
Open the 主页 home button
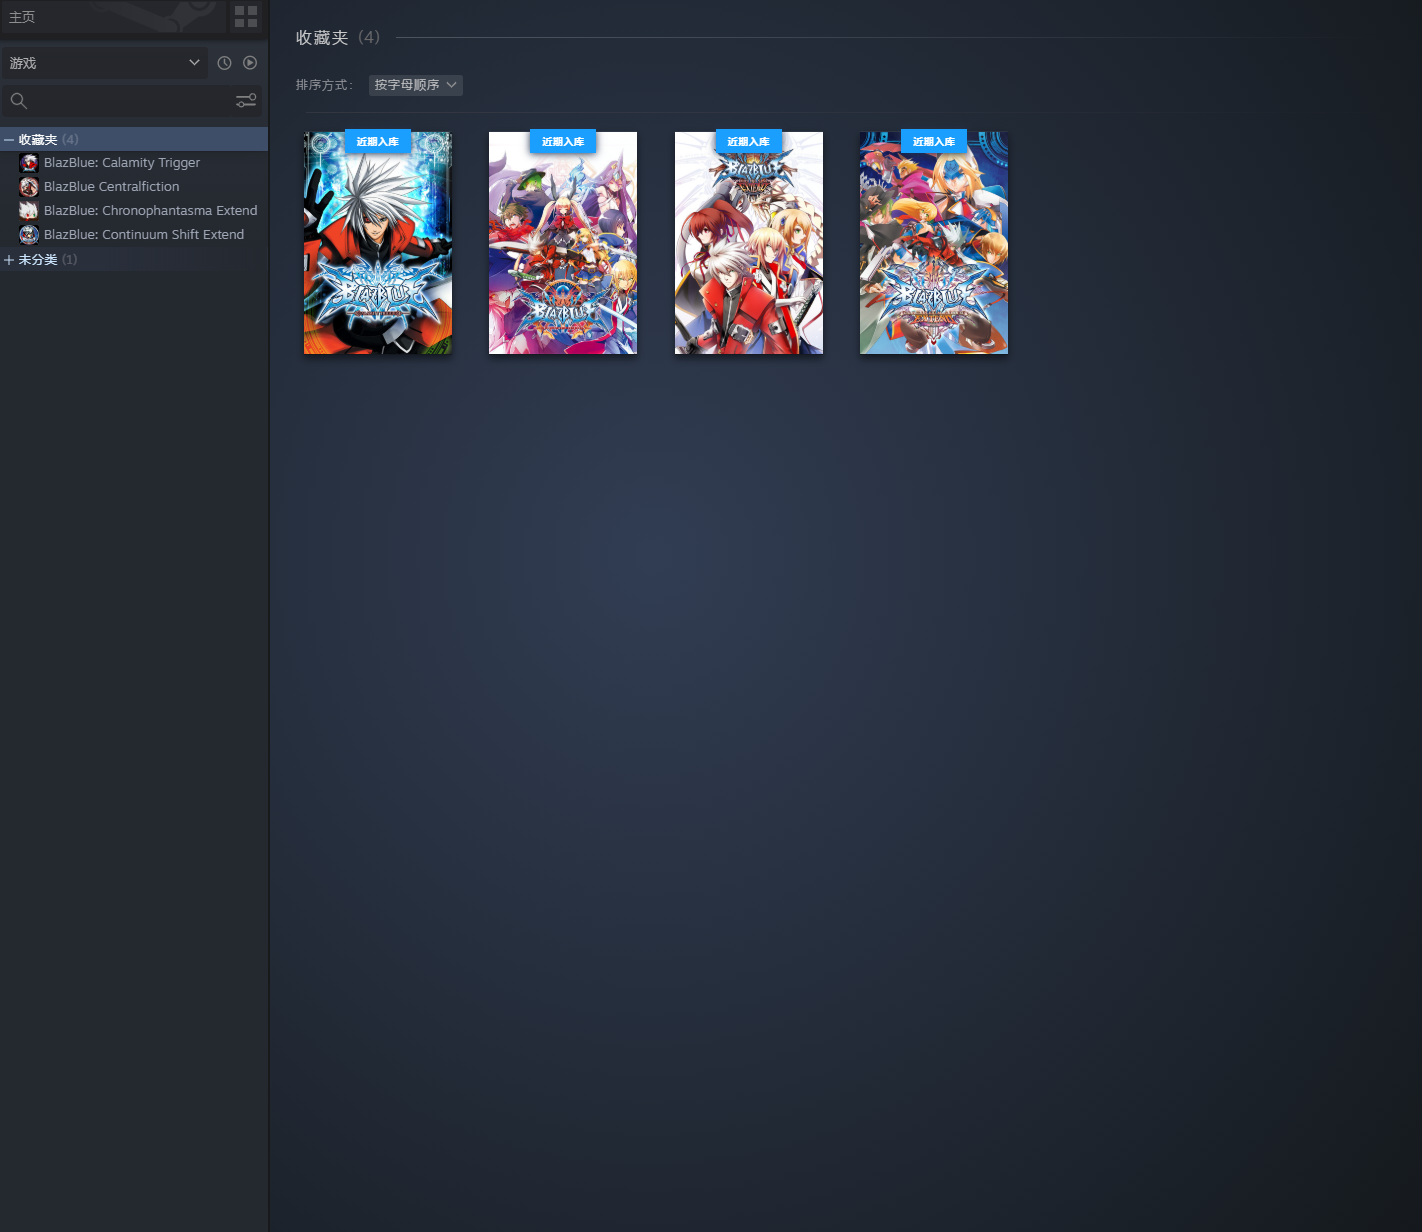click(x=113, y=17)
